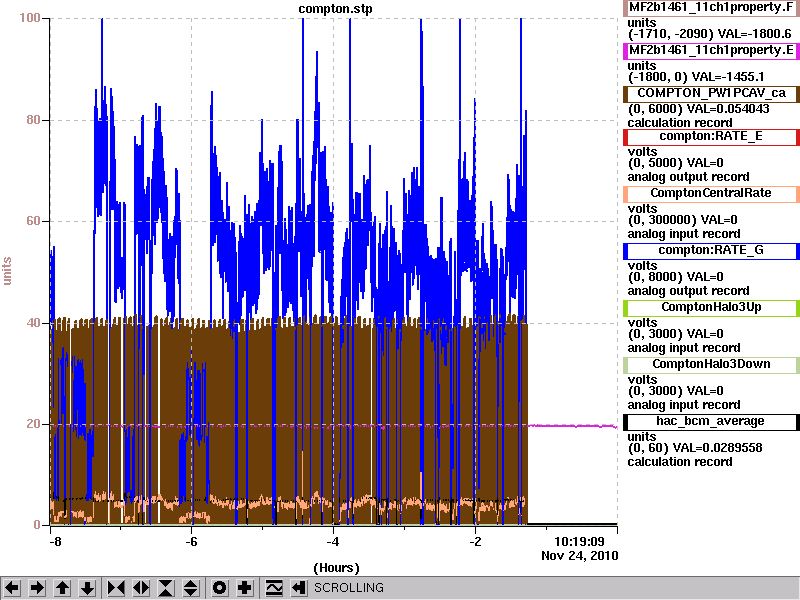Image resolution: width=800 pixels, height=600 pixels.
Task: Click 'analog output record' under compton:RATE_E
Action: [x=688, y=177]
